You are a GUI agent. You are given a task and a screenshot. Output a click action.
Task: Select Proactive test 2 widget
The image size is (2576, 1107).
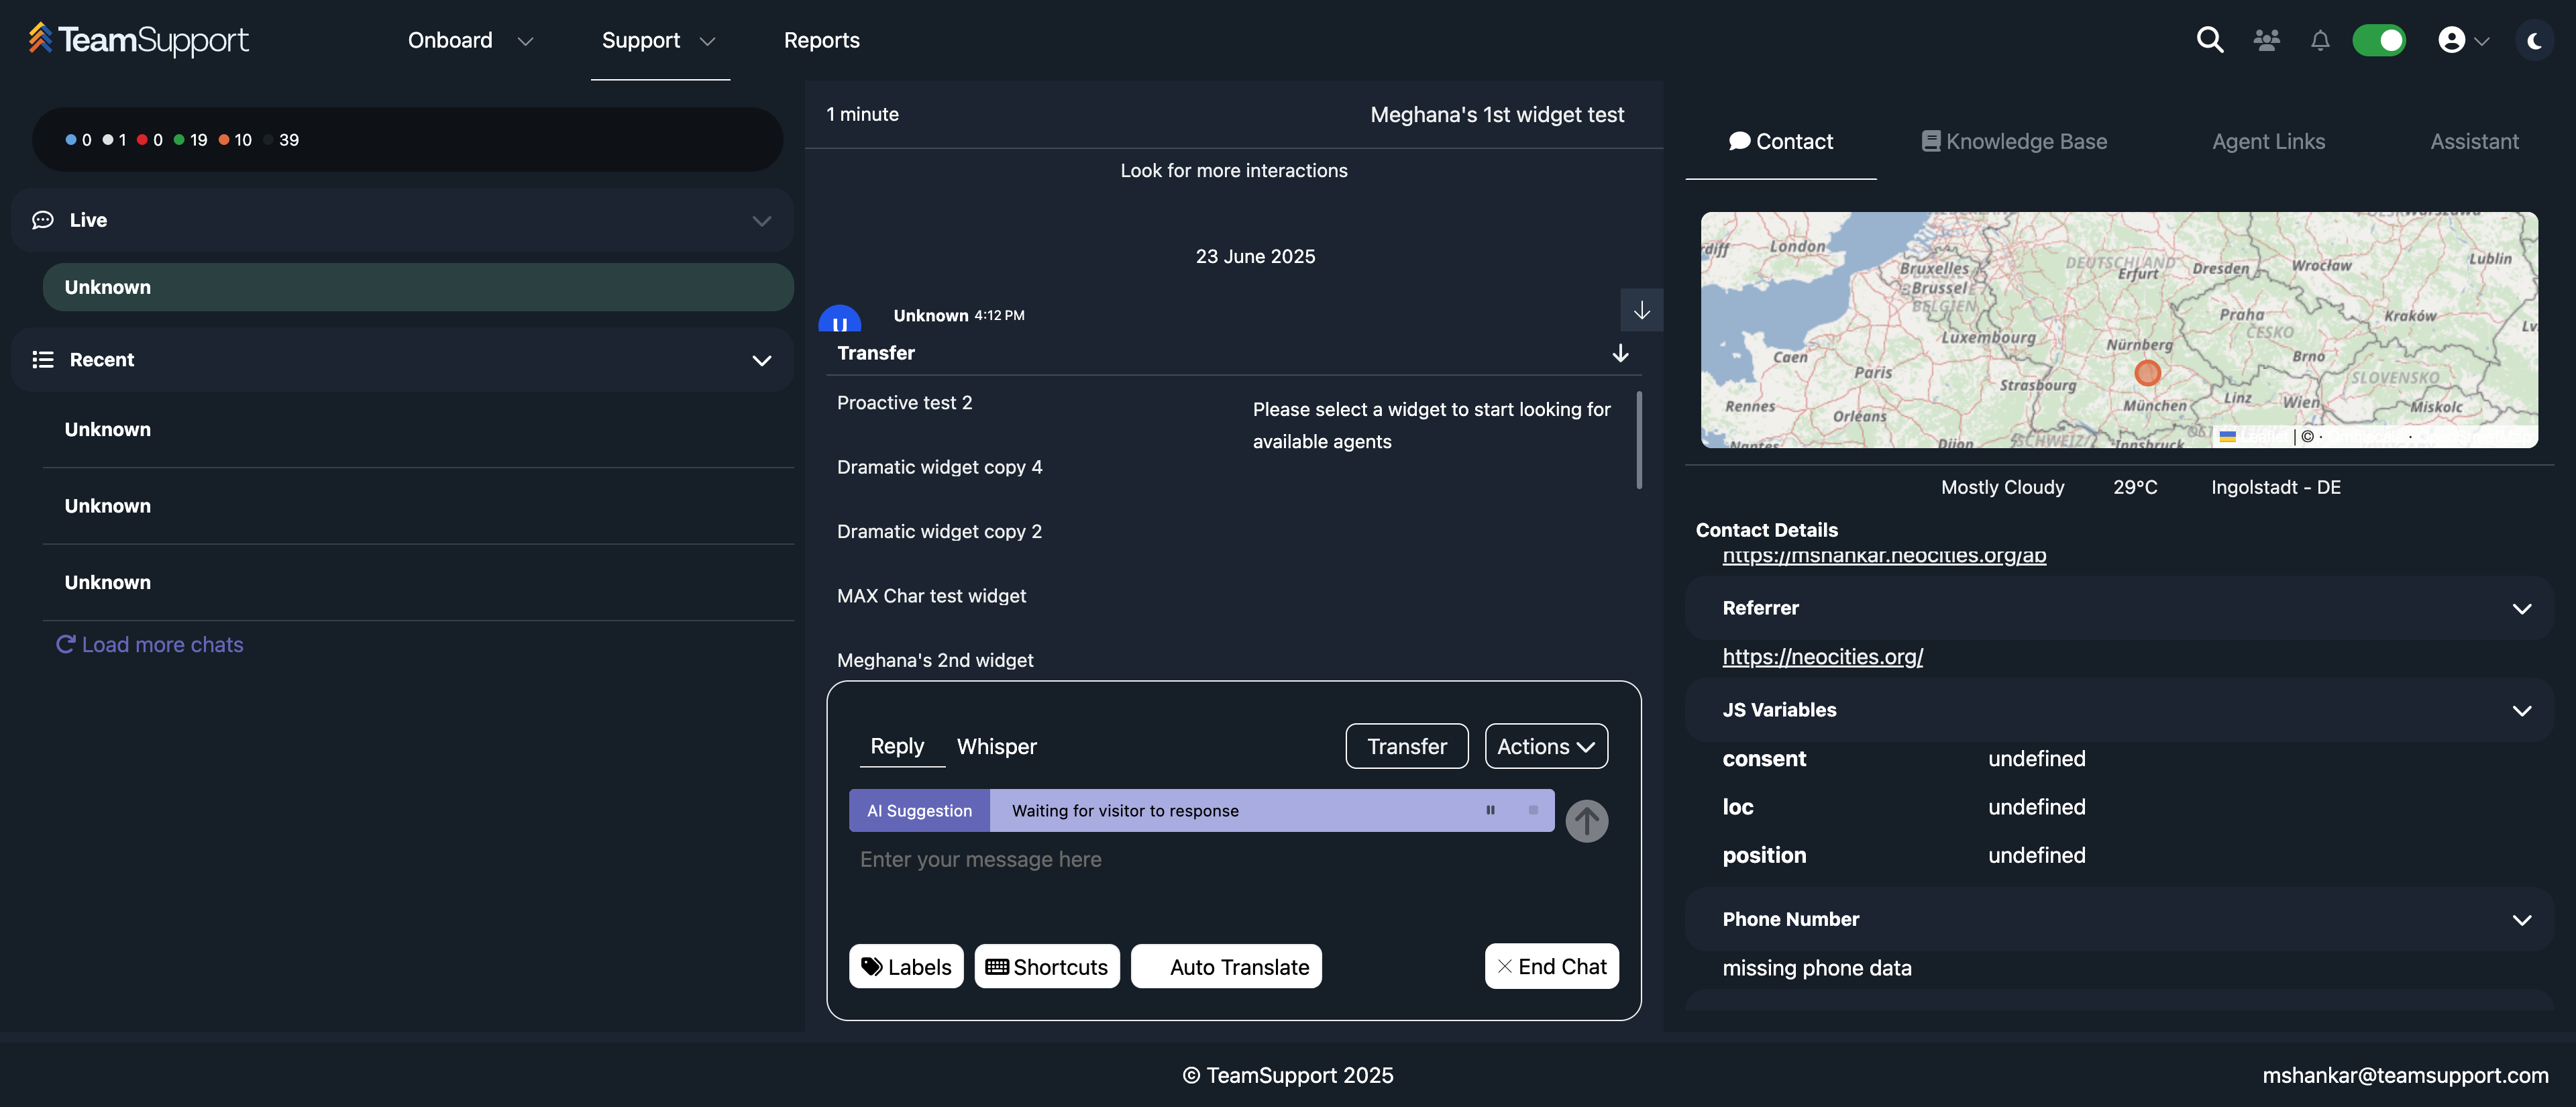(x=904, y=402)
